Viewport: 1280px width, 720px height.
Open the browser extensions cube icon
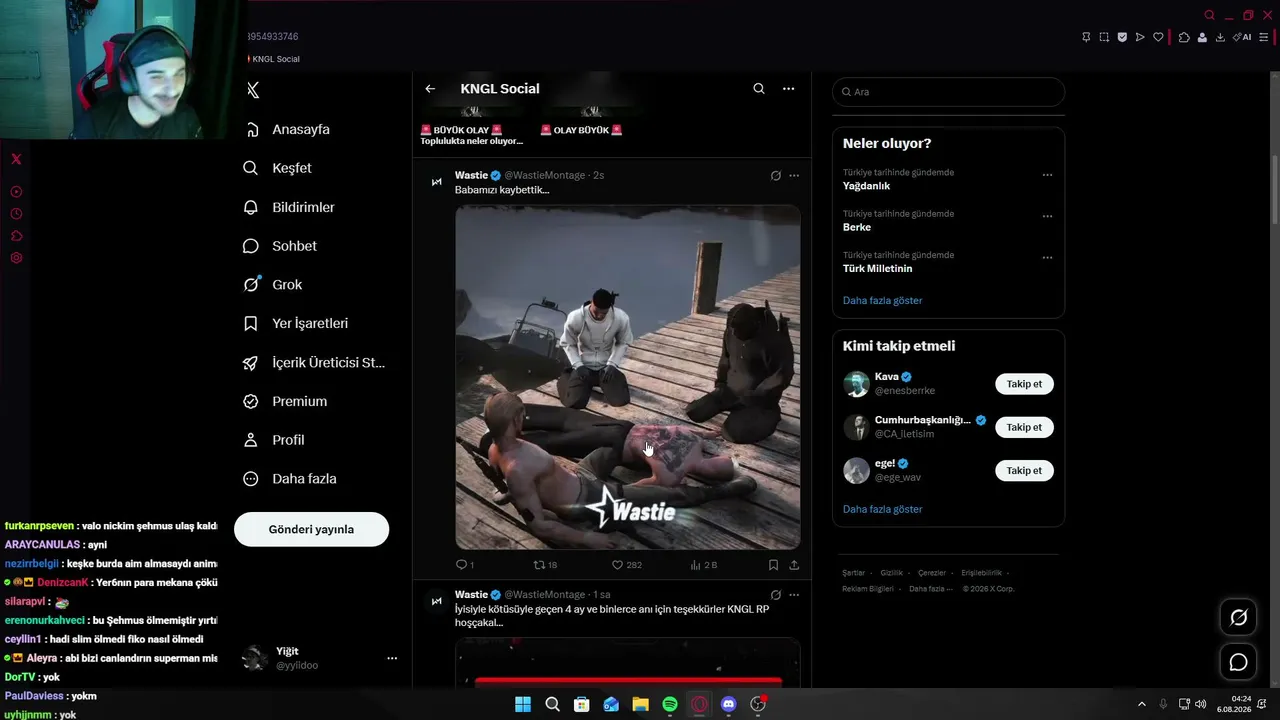[x=1184, y=38]
